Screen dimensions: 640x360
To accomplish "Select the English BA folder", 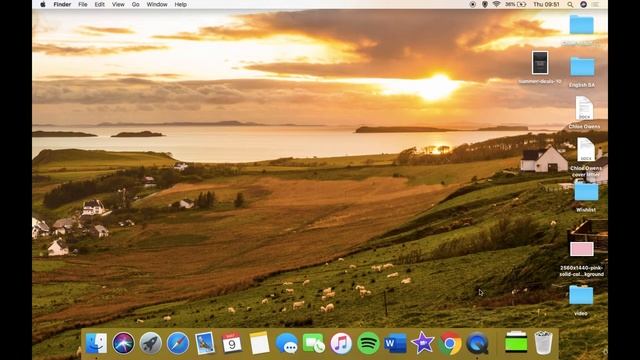I will (582, 67).
